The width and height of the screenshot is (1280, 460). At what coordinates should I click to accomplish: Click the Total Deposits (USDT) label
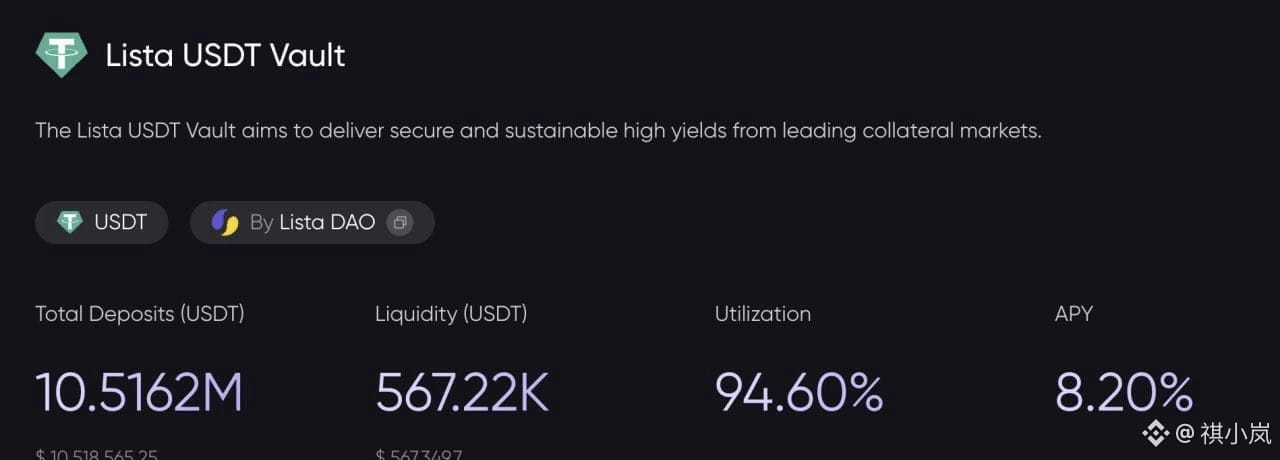point(140,314)
